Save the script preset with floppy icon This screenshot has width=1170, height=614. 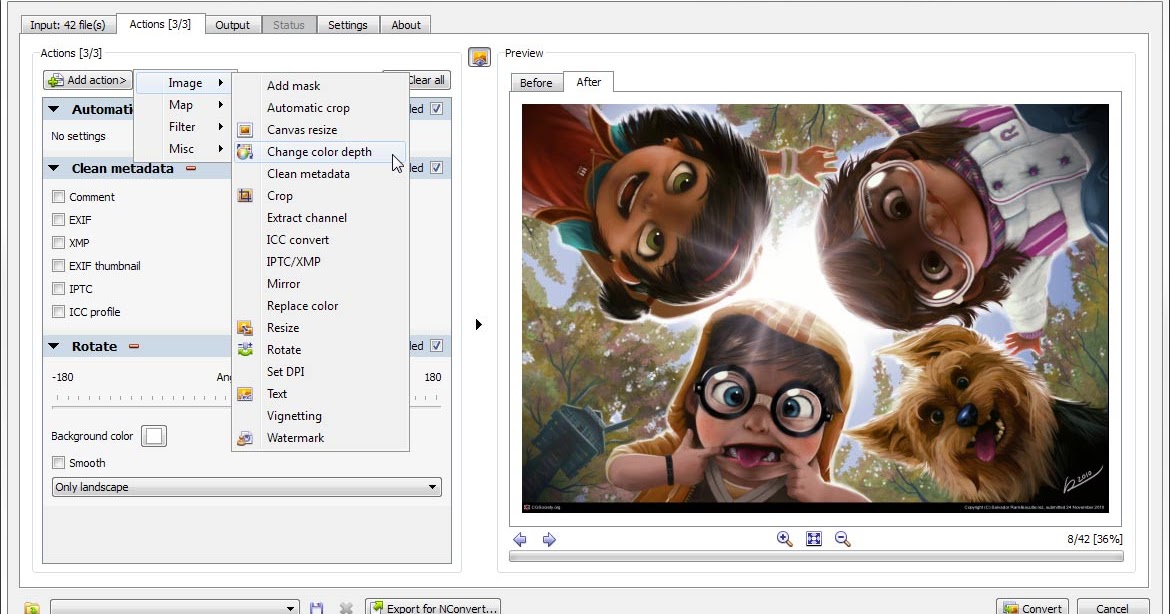tap(316, 608)
